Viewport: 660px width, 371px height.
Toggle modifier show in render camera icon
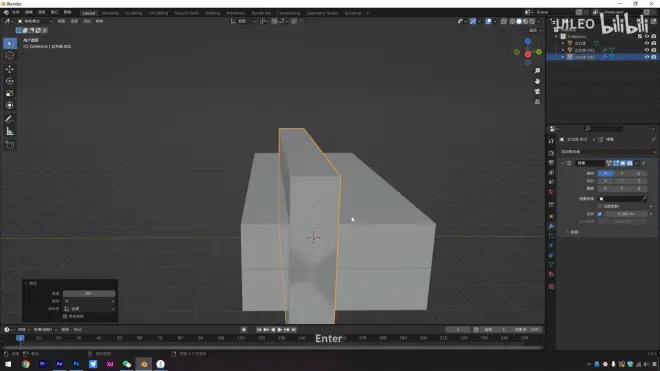[629, 163]
